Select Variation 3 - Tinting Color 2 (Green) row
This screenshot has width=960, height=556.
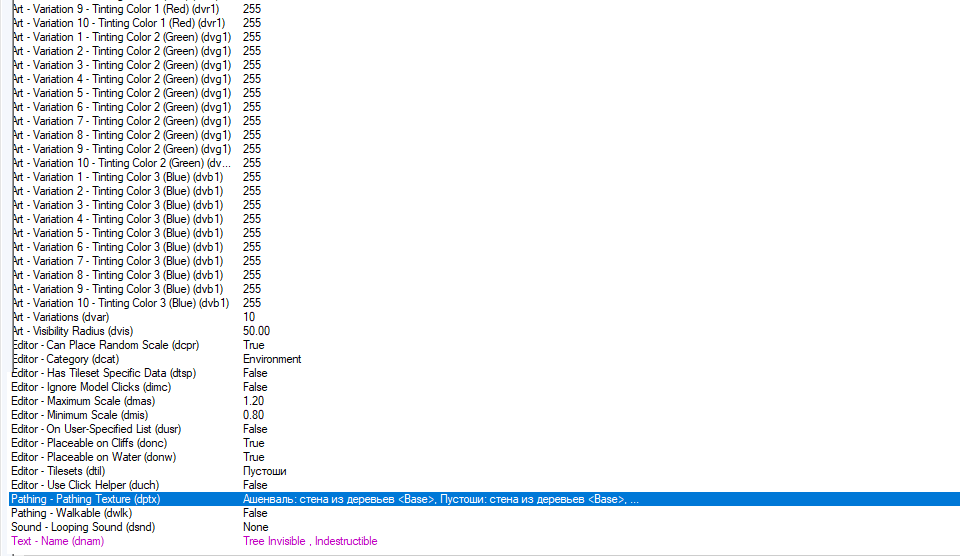[x=484, y=65]
